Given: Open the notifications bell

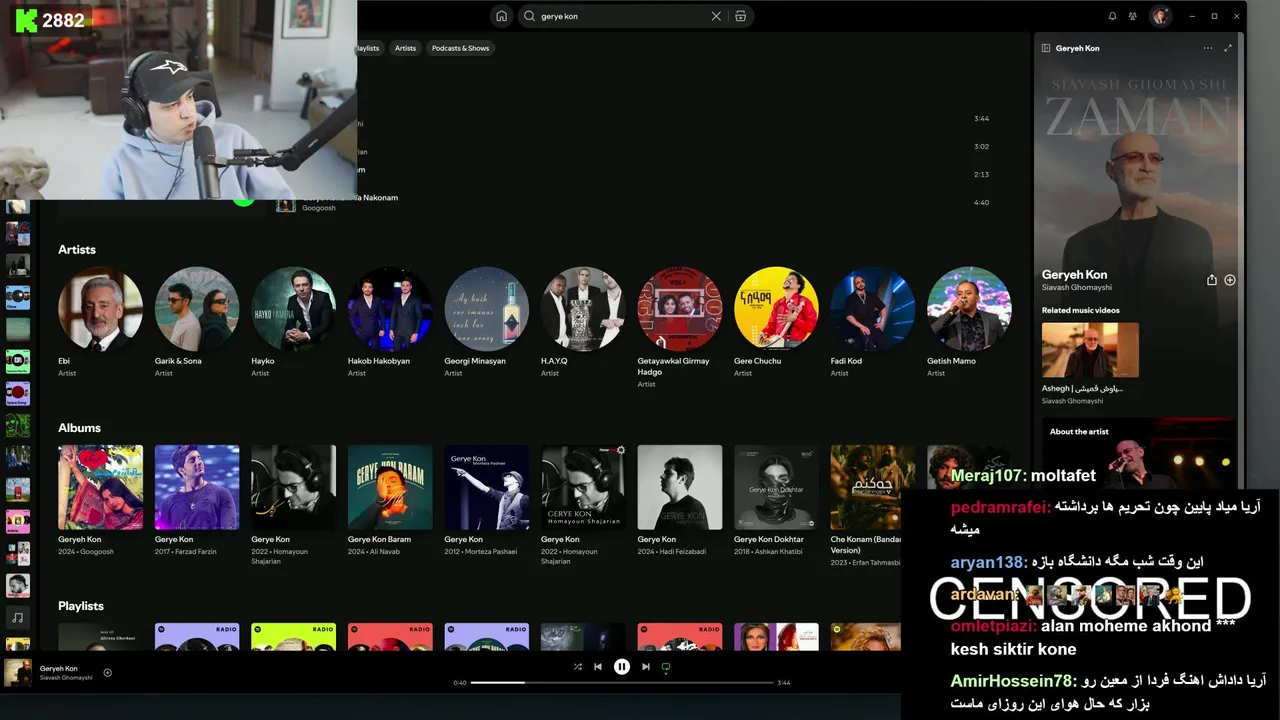Looking at the screenshot, I should click(1112, 16).
